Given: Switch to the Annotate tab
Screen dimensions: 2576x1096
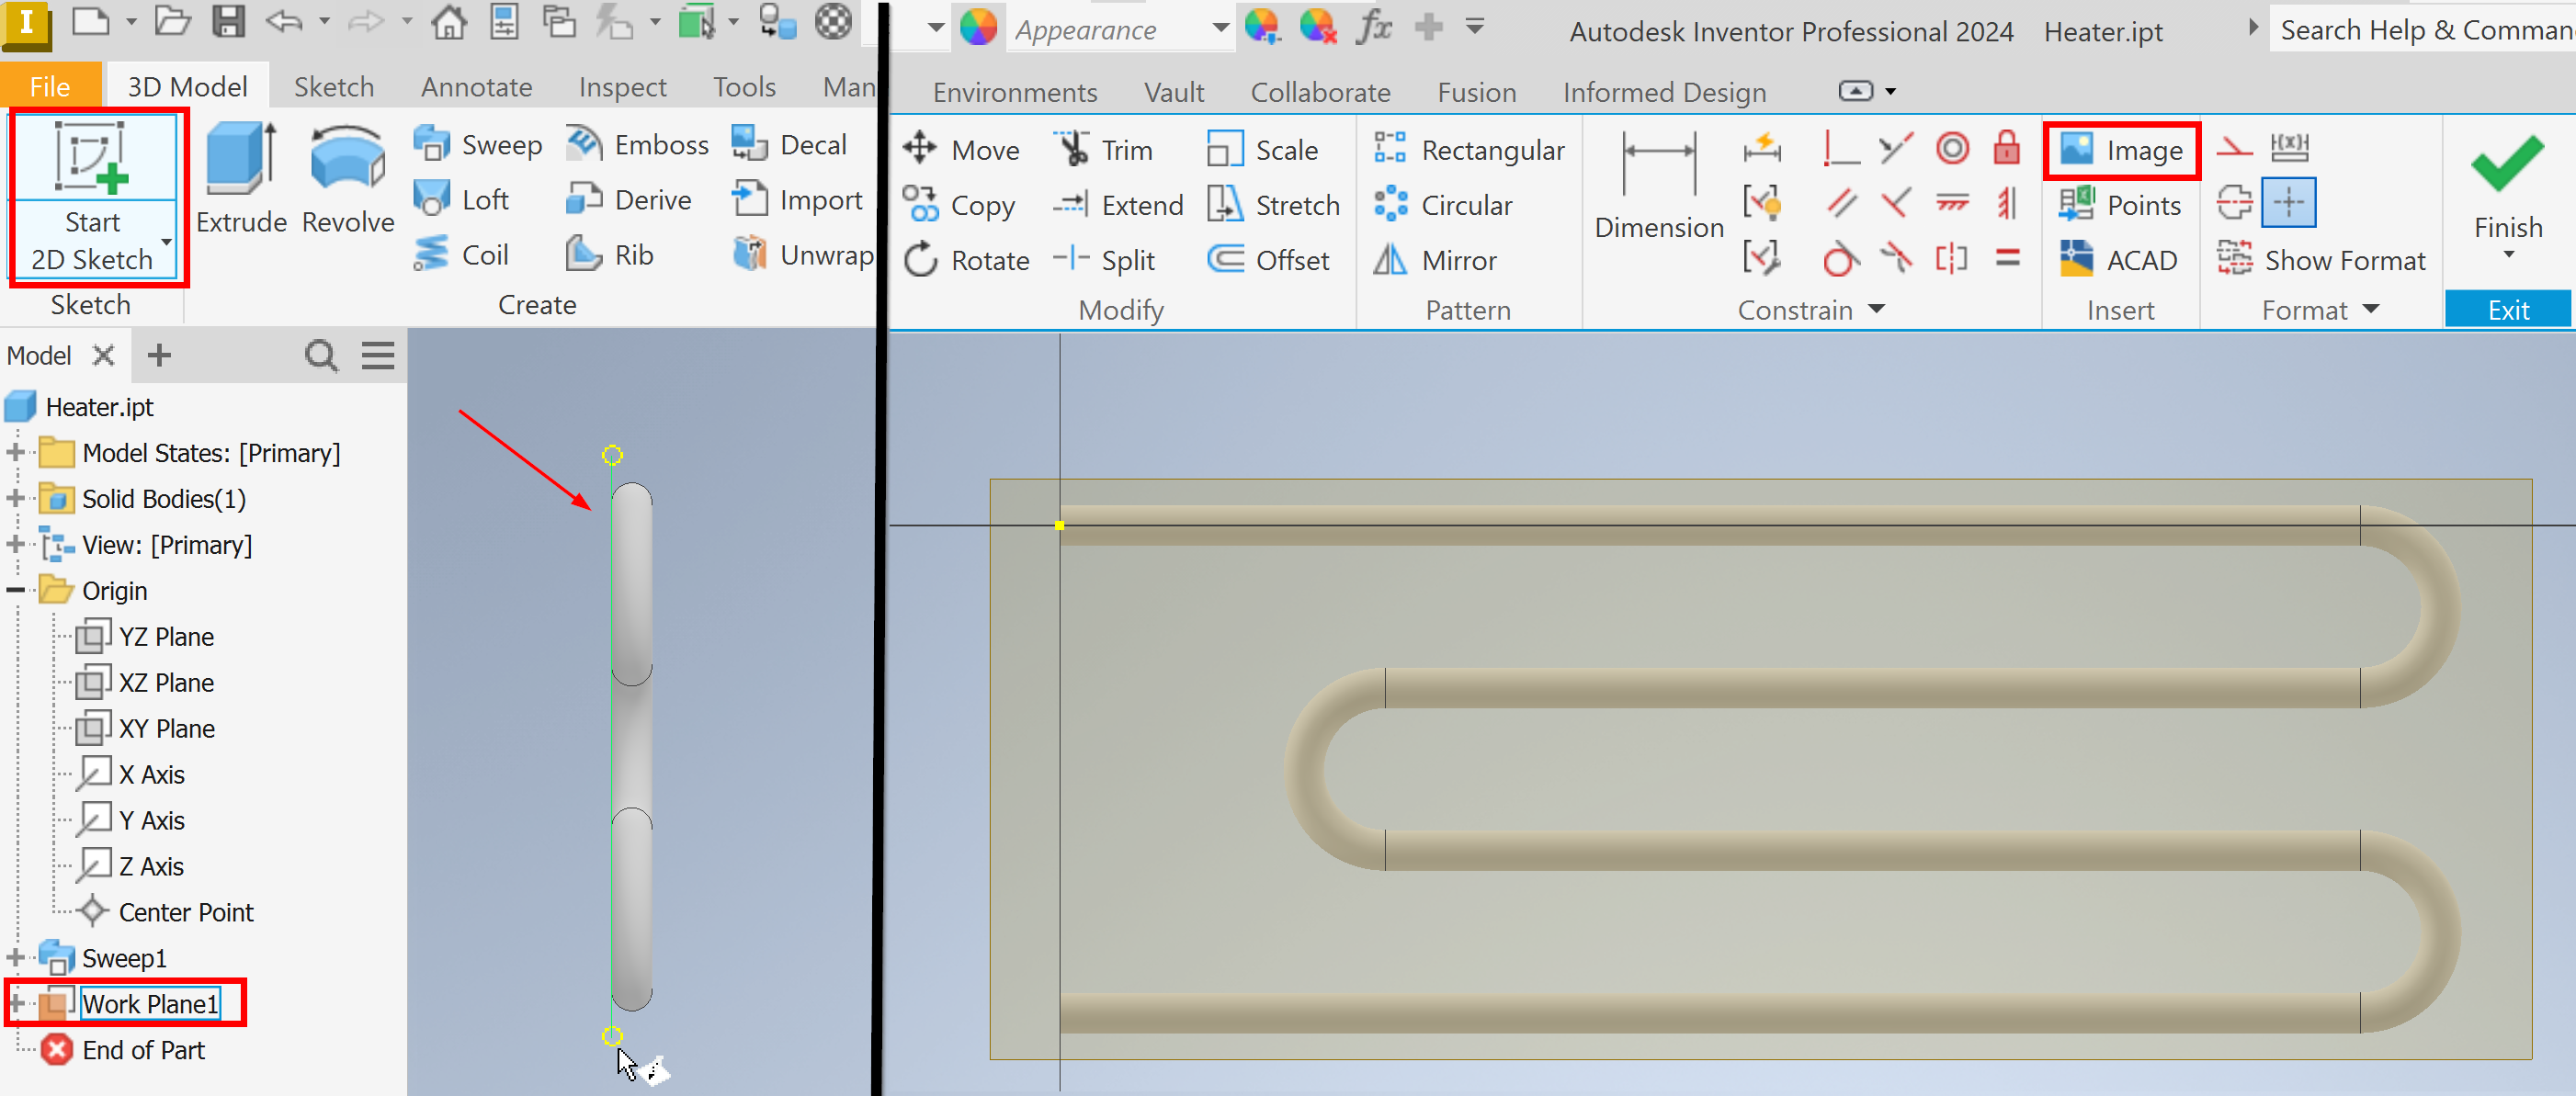Looking at the screenshot, I should 476,86.
